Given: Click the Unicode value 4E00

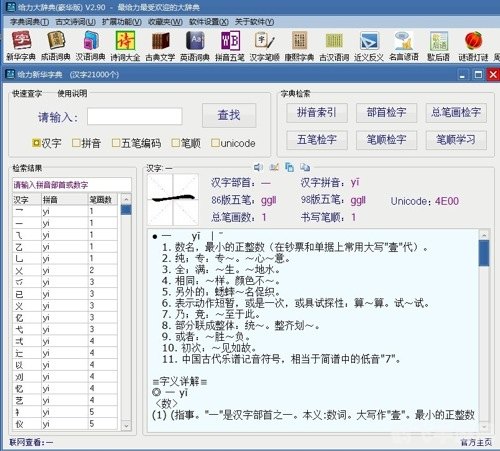Looking at the screenshot, I should (x=447, y=201).
